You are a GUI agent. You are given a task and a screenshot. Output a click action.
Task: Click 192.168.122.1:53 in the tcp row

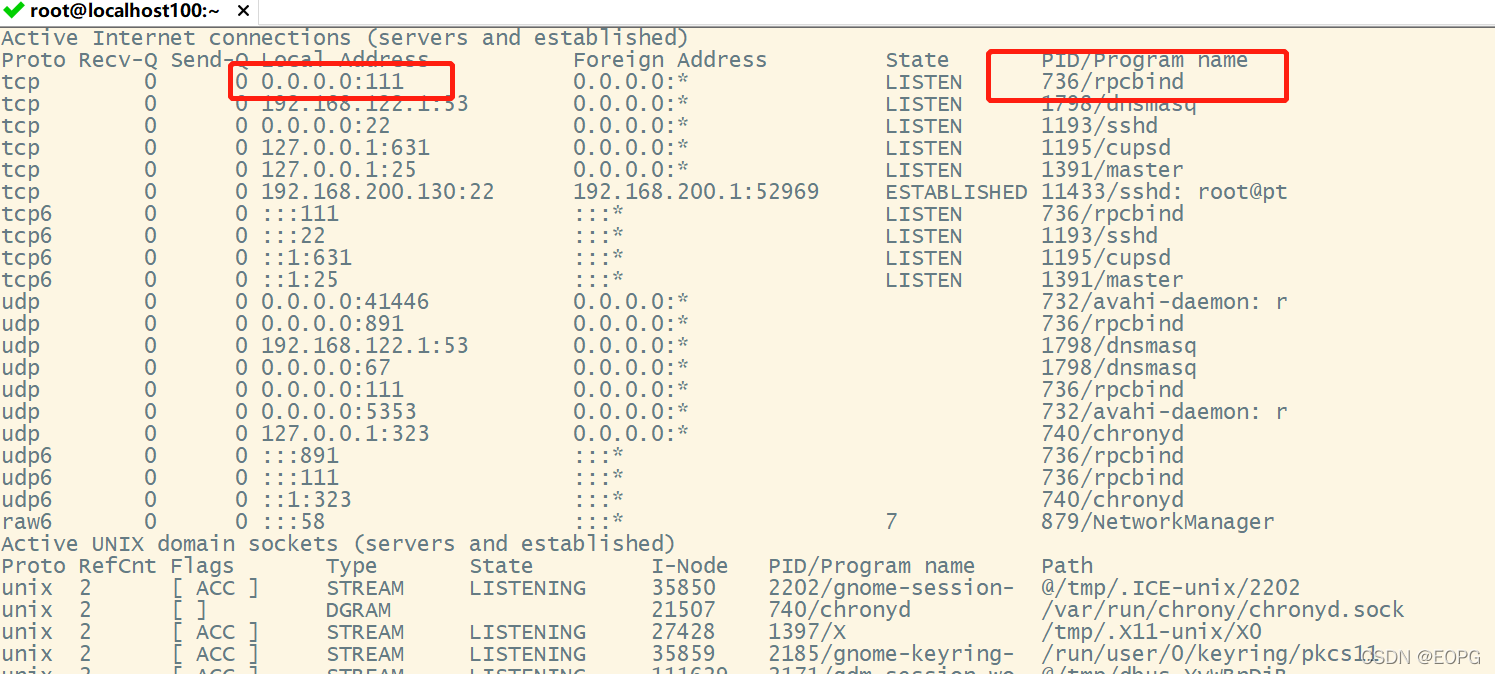pyautogui.click(x=365, y=104)
